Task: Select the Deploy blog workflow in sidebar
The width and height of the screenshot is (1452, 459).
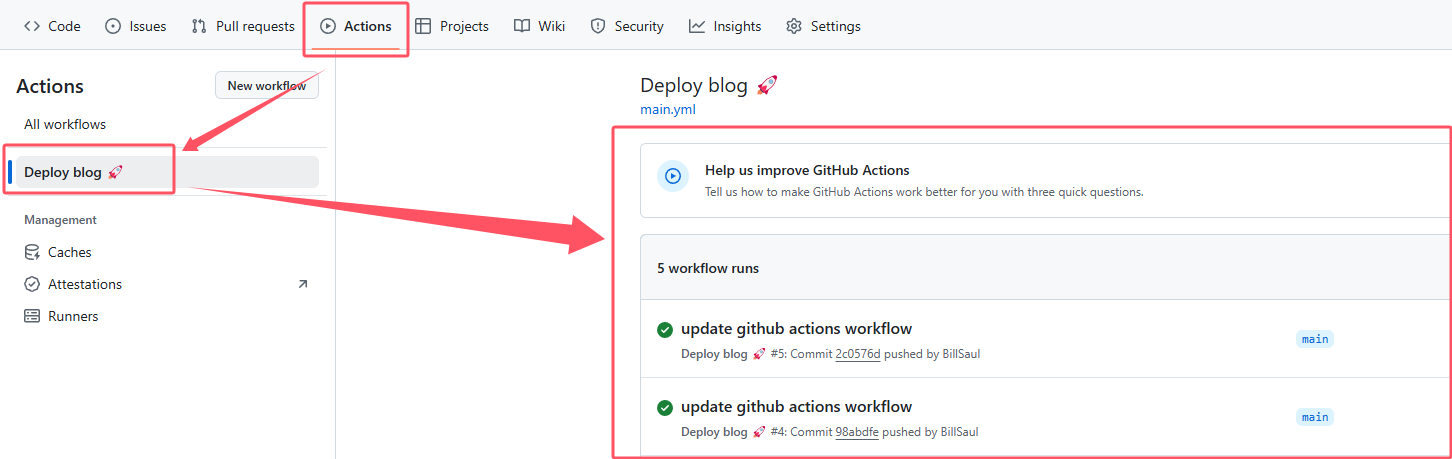Action: [167, 172]
